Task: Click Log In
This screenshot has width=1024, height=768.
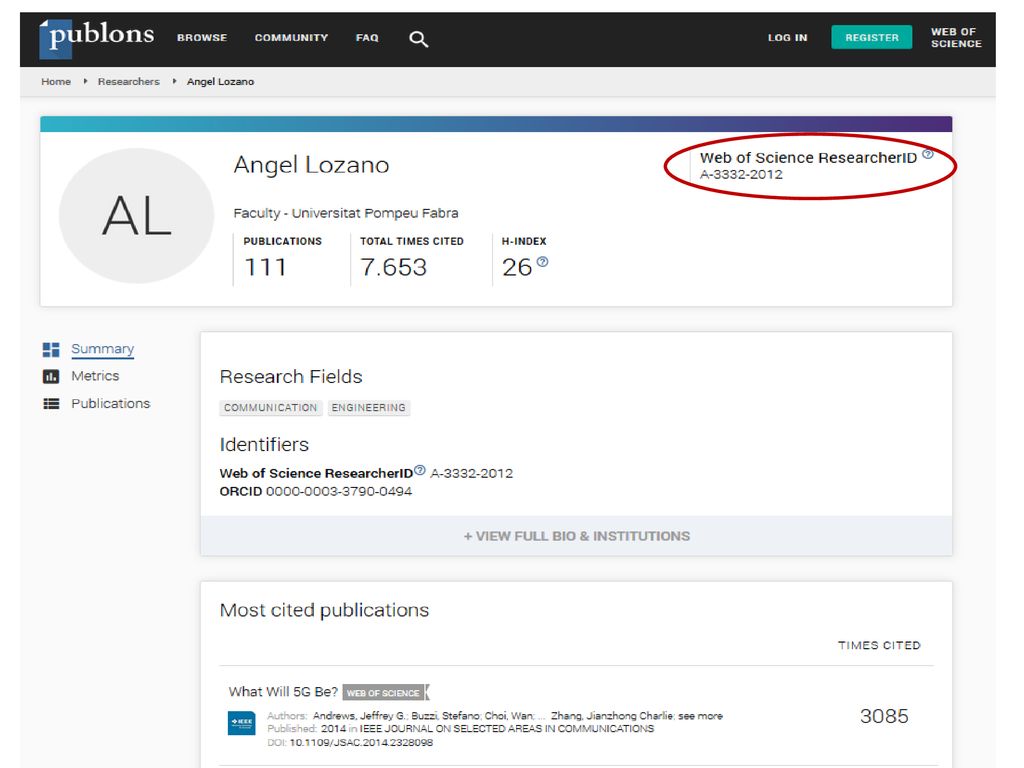Action: pyautogui.click(x=788, y=38)
